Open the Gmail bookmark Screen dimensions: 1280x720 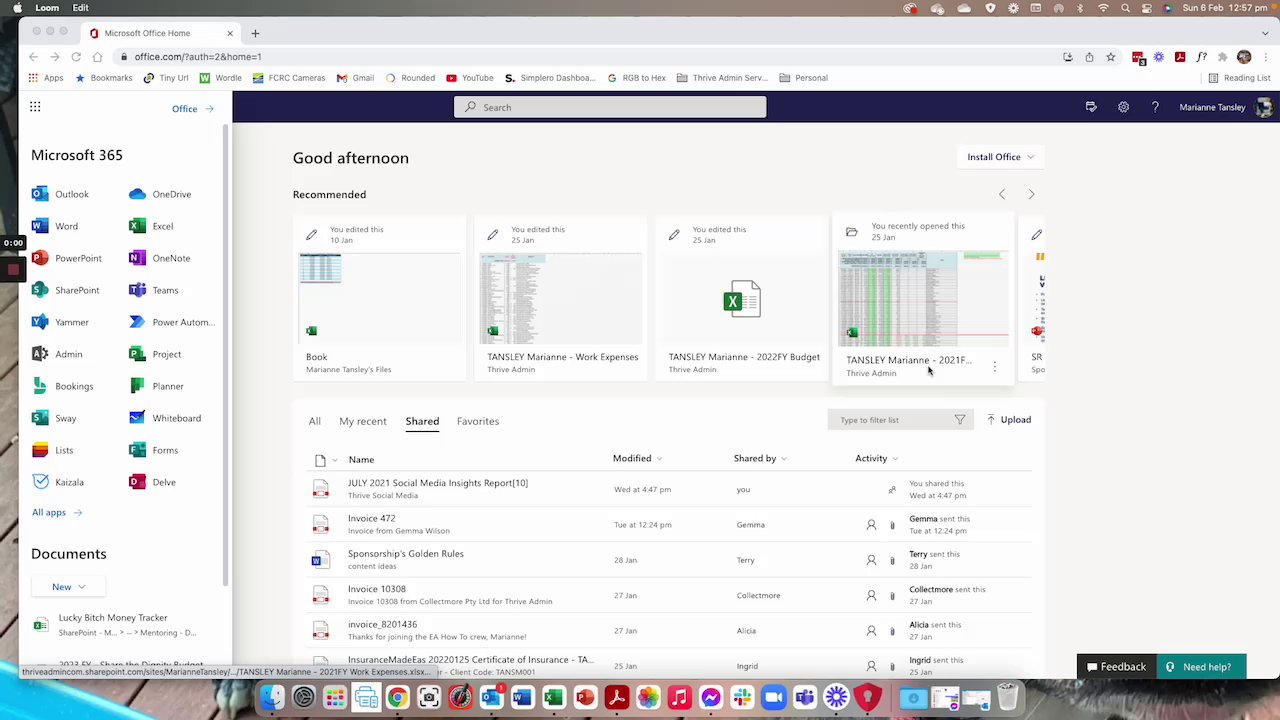coord(355,78)
